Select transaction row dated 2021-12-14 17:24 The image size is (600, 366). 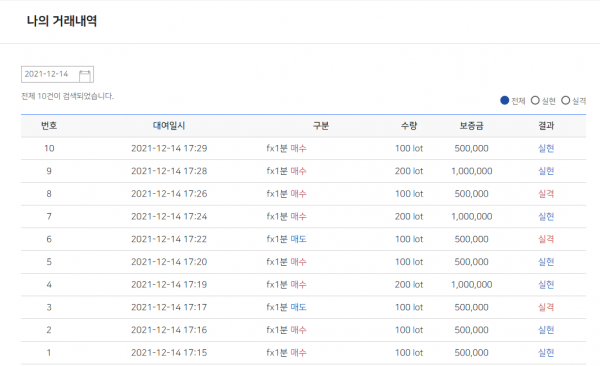tap(303, 217)
